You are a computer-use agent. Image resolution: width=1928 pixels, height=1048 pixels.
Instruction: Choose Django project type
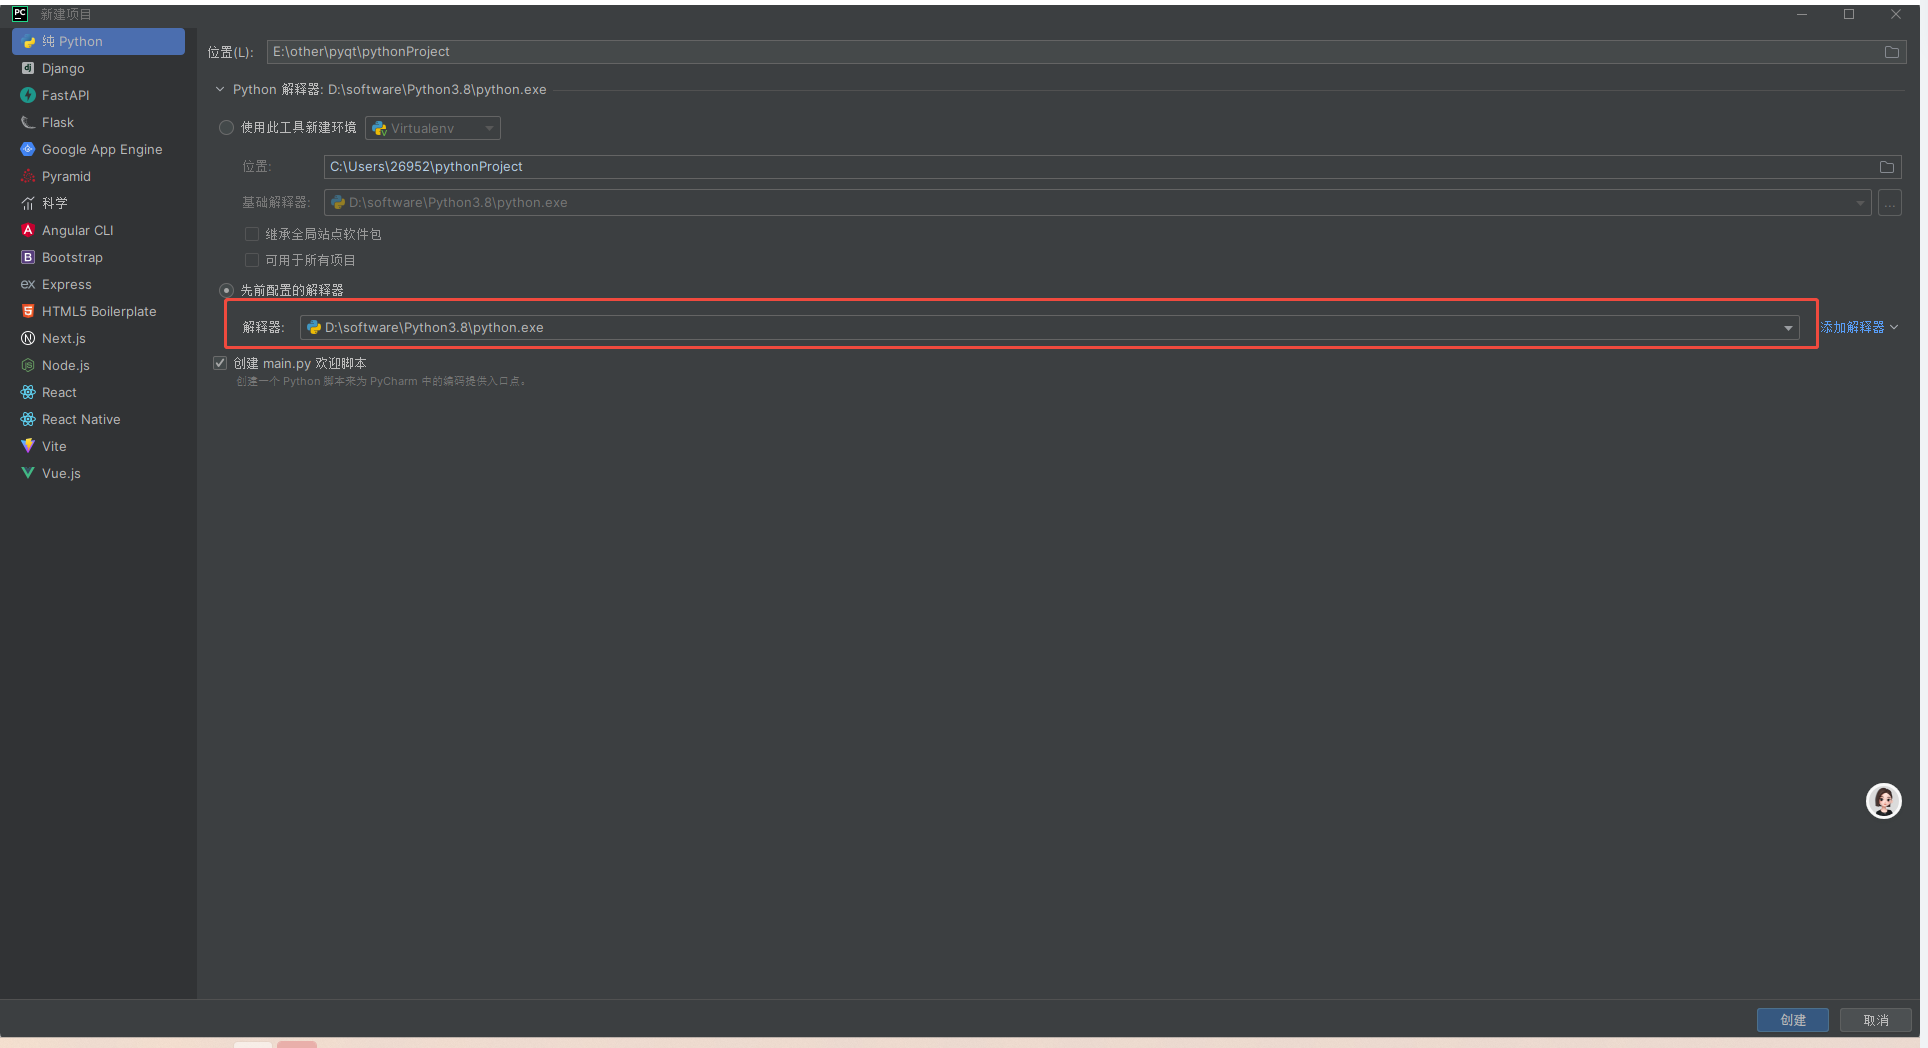point(98,68)
